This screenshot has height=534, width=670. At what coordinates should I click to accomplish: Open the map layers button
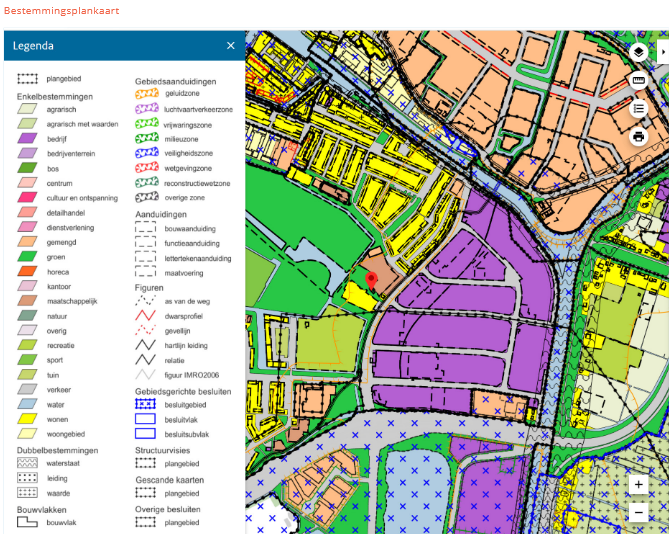639,52
